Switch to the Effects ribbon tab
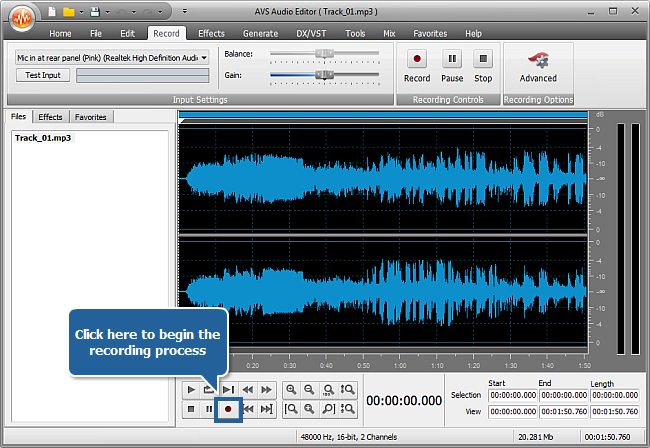Screen dimensions: 650x448 (x=211, y=34)
